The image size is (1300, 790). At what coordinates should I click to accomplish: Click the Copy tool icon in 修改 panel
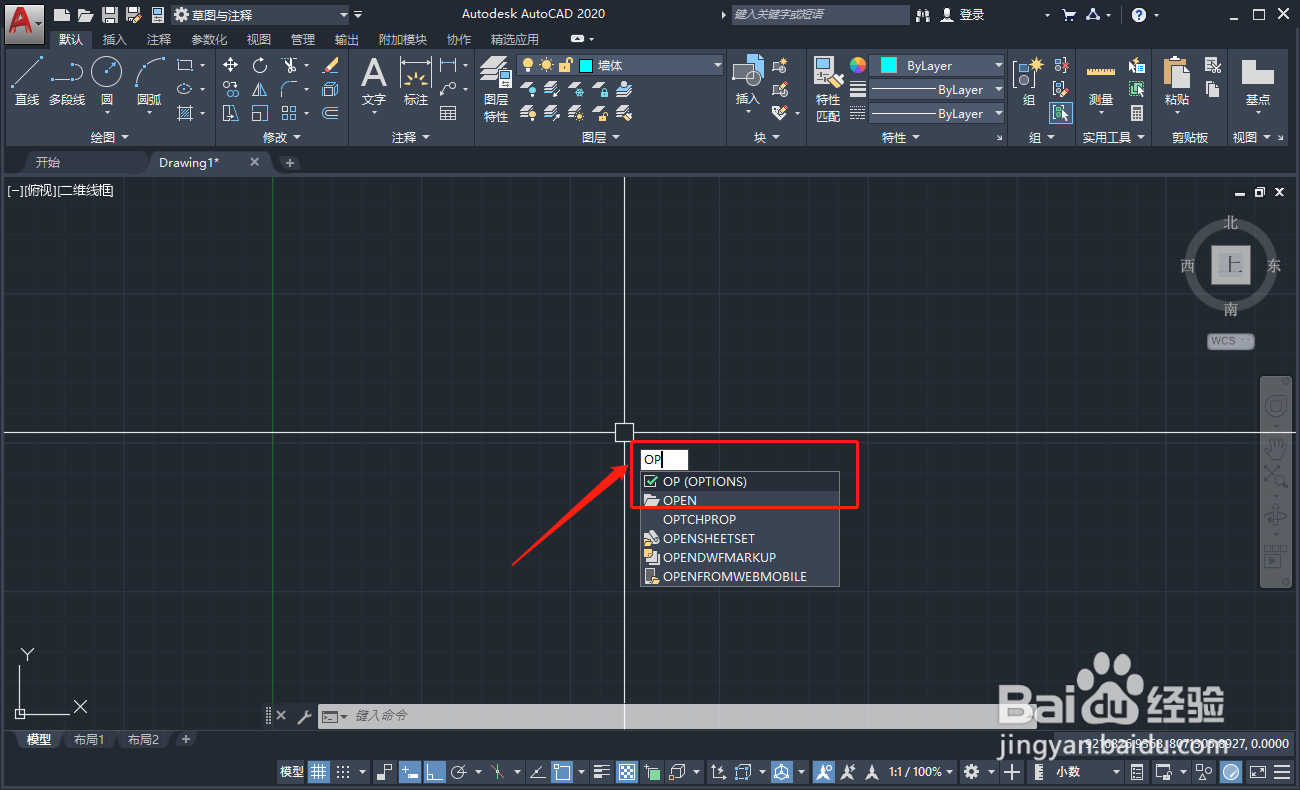click(231, 89)
